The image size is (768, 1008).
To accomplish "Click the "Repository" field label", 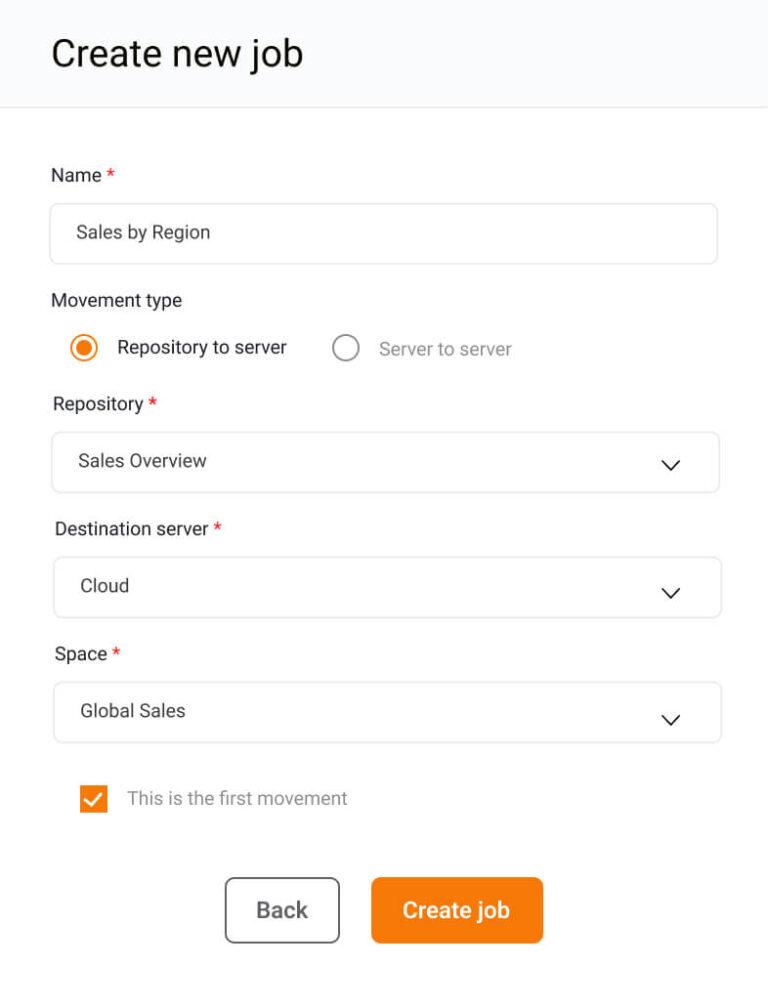I will click(x=98, y=404).
